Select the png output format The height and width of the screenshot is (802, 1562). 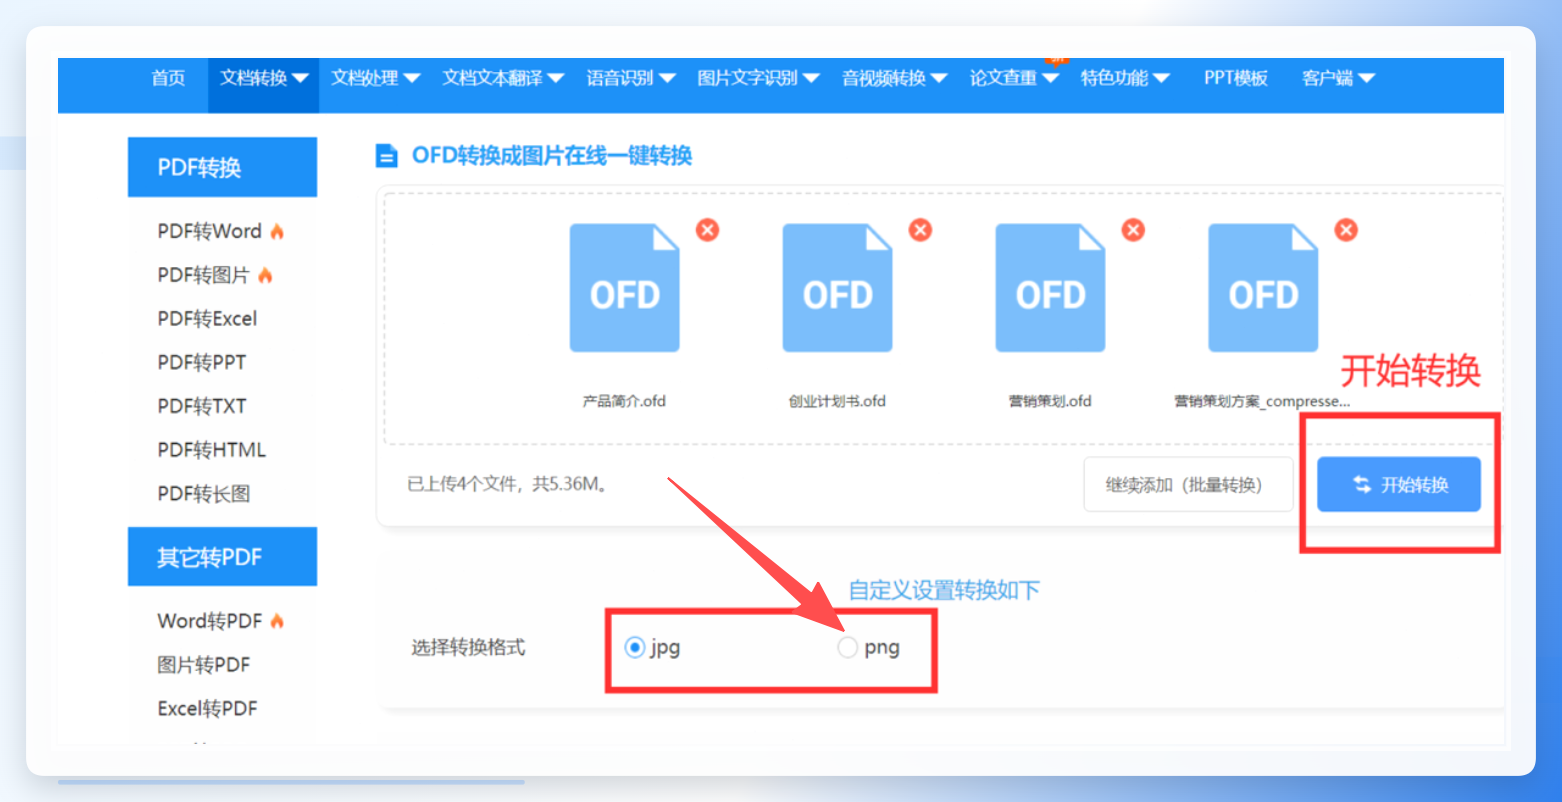click(848, 648)
